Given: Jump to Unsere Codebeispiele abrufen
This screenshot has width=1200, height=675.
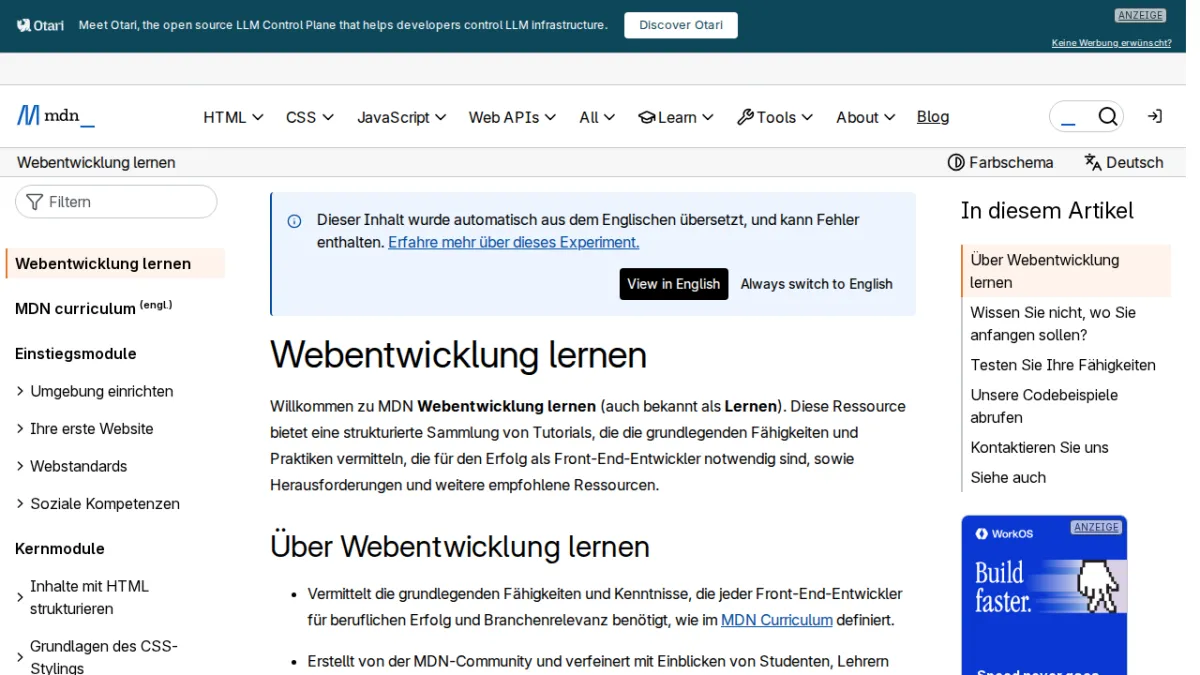Looking at the screenshot, I should (x=1066, y=406).
